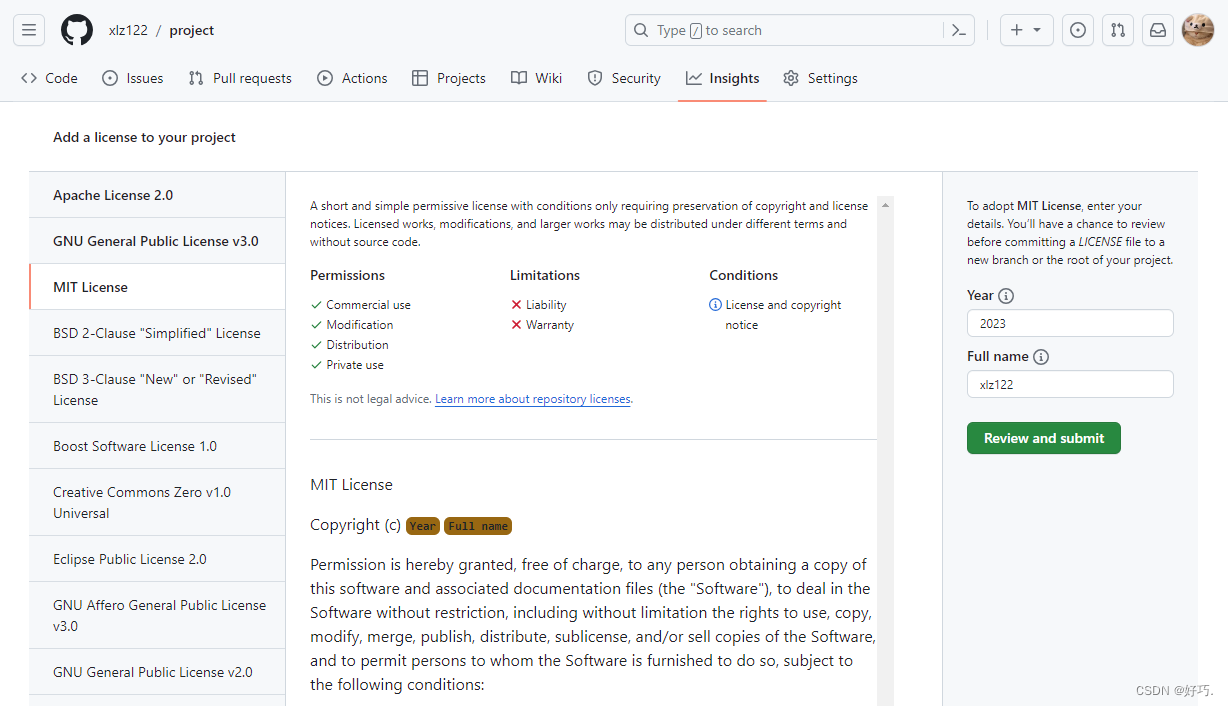Open the create new plus dropdown
This screenshot has width=1228, height=706.
(x=1025, y=30)
